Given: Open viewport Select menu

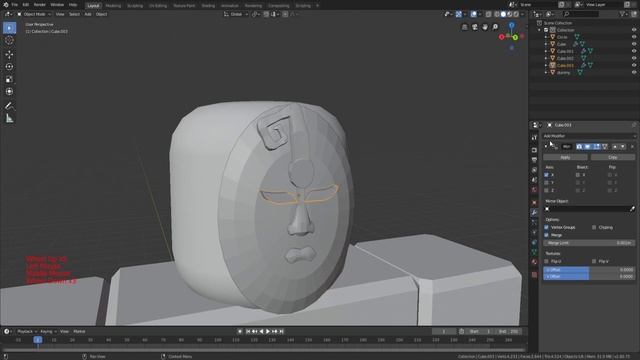Looking at the screenshot, I should pyautogui.click(x=74, y=14).
